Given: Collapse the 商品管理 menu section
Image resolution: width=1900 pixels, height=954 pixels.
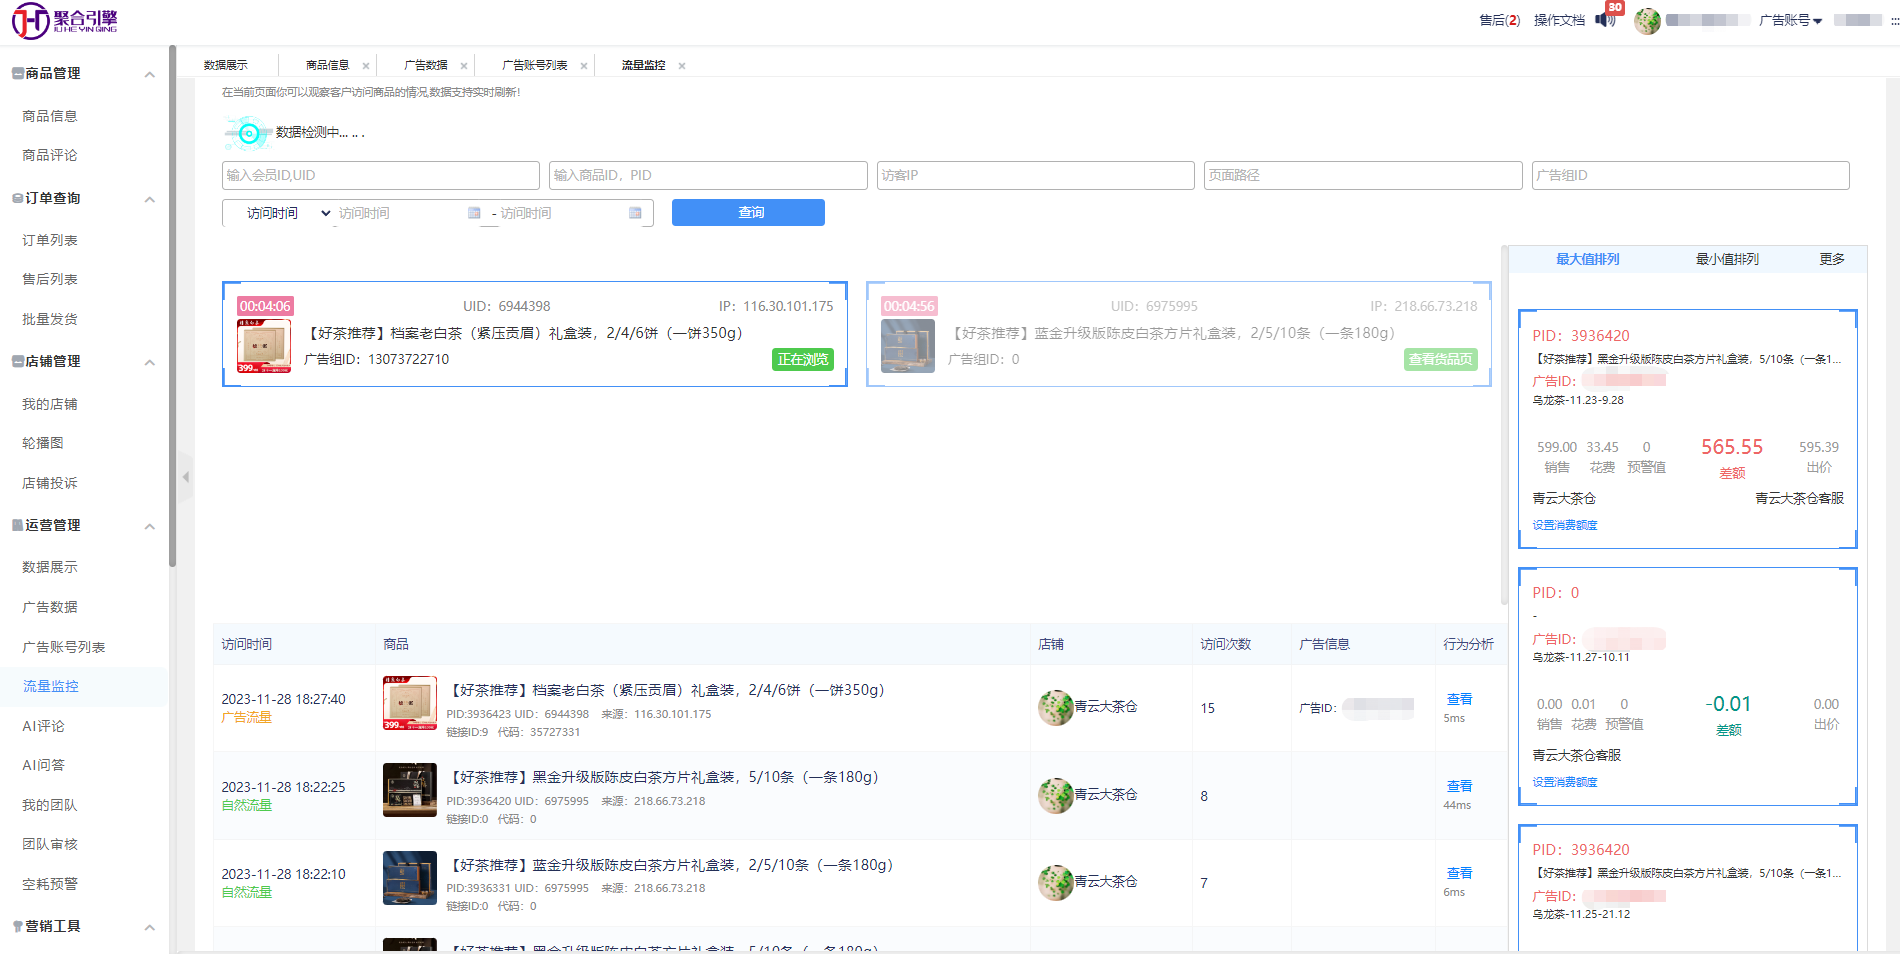Looking at the screenshot, I should pos(149,74).
